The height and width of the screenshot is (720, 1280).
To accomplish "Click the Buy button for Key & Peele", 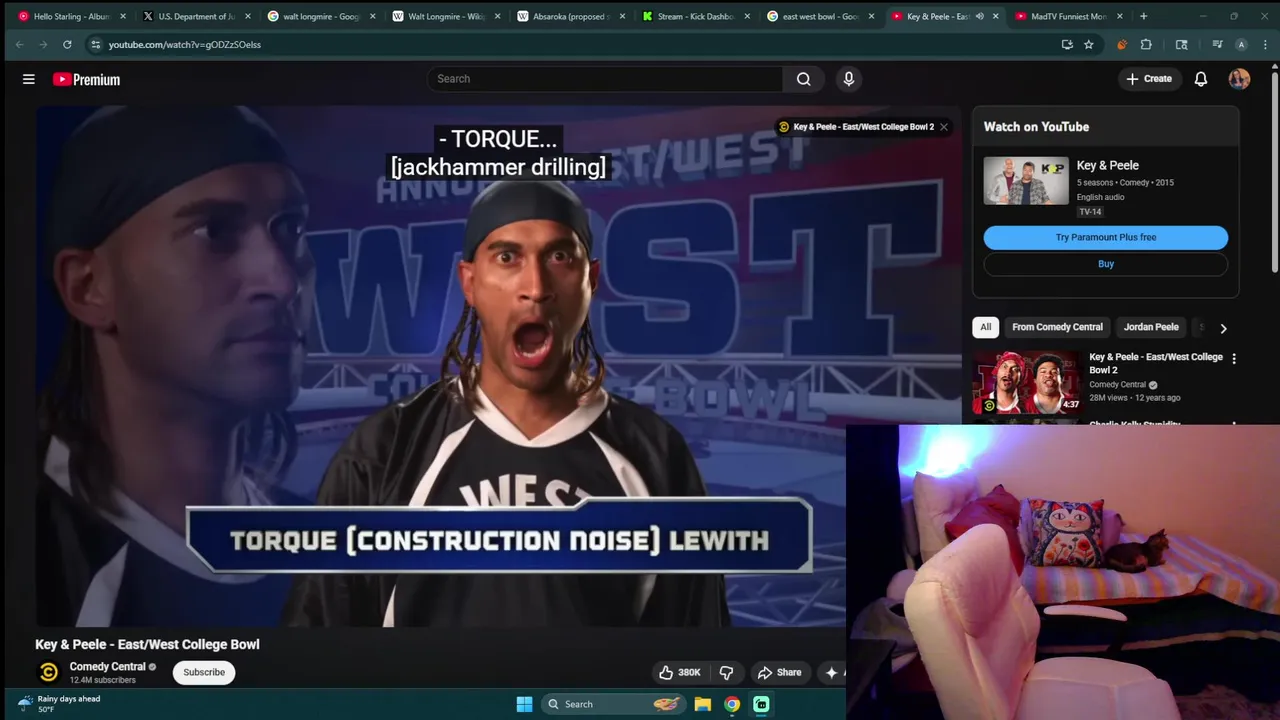I will click(1106, 264).
